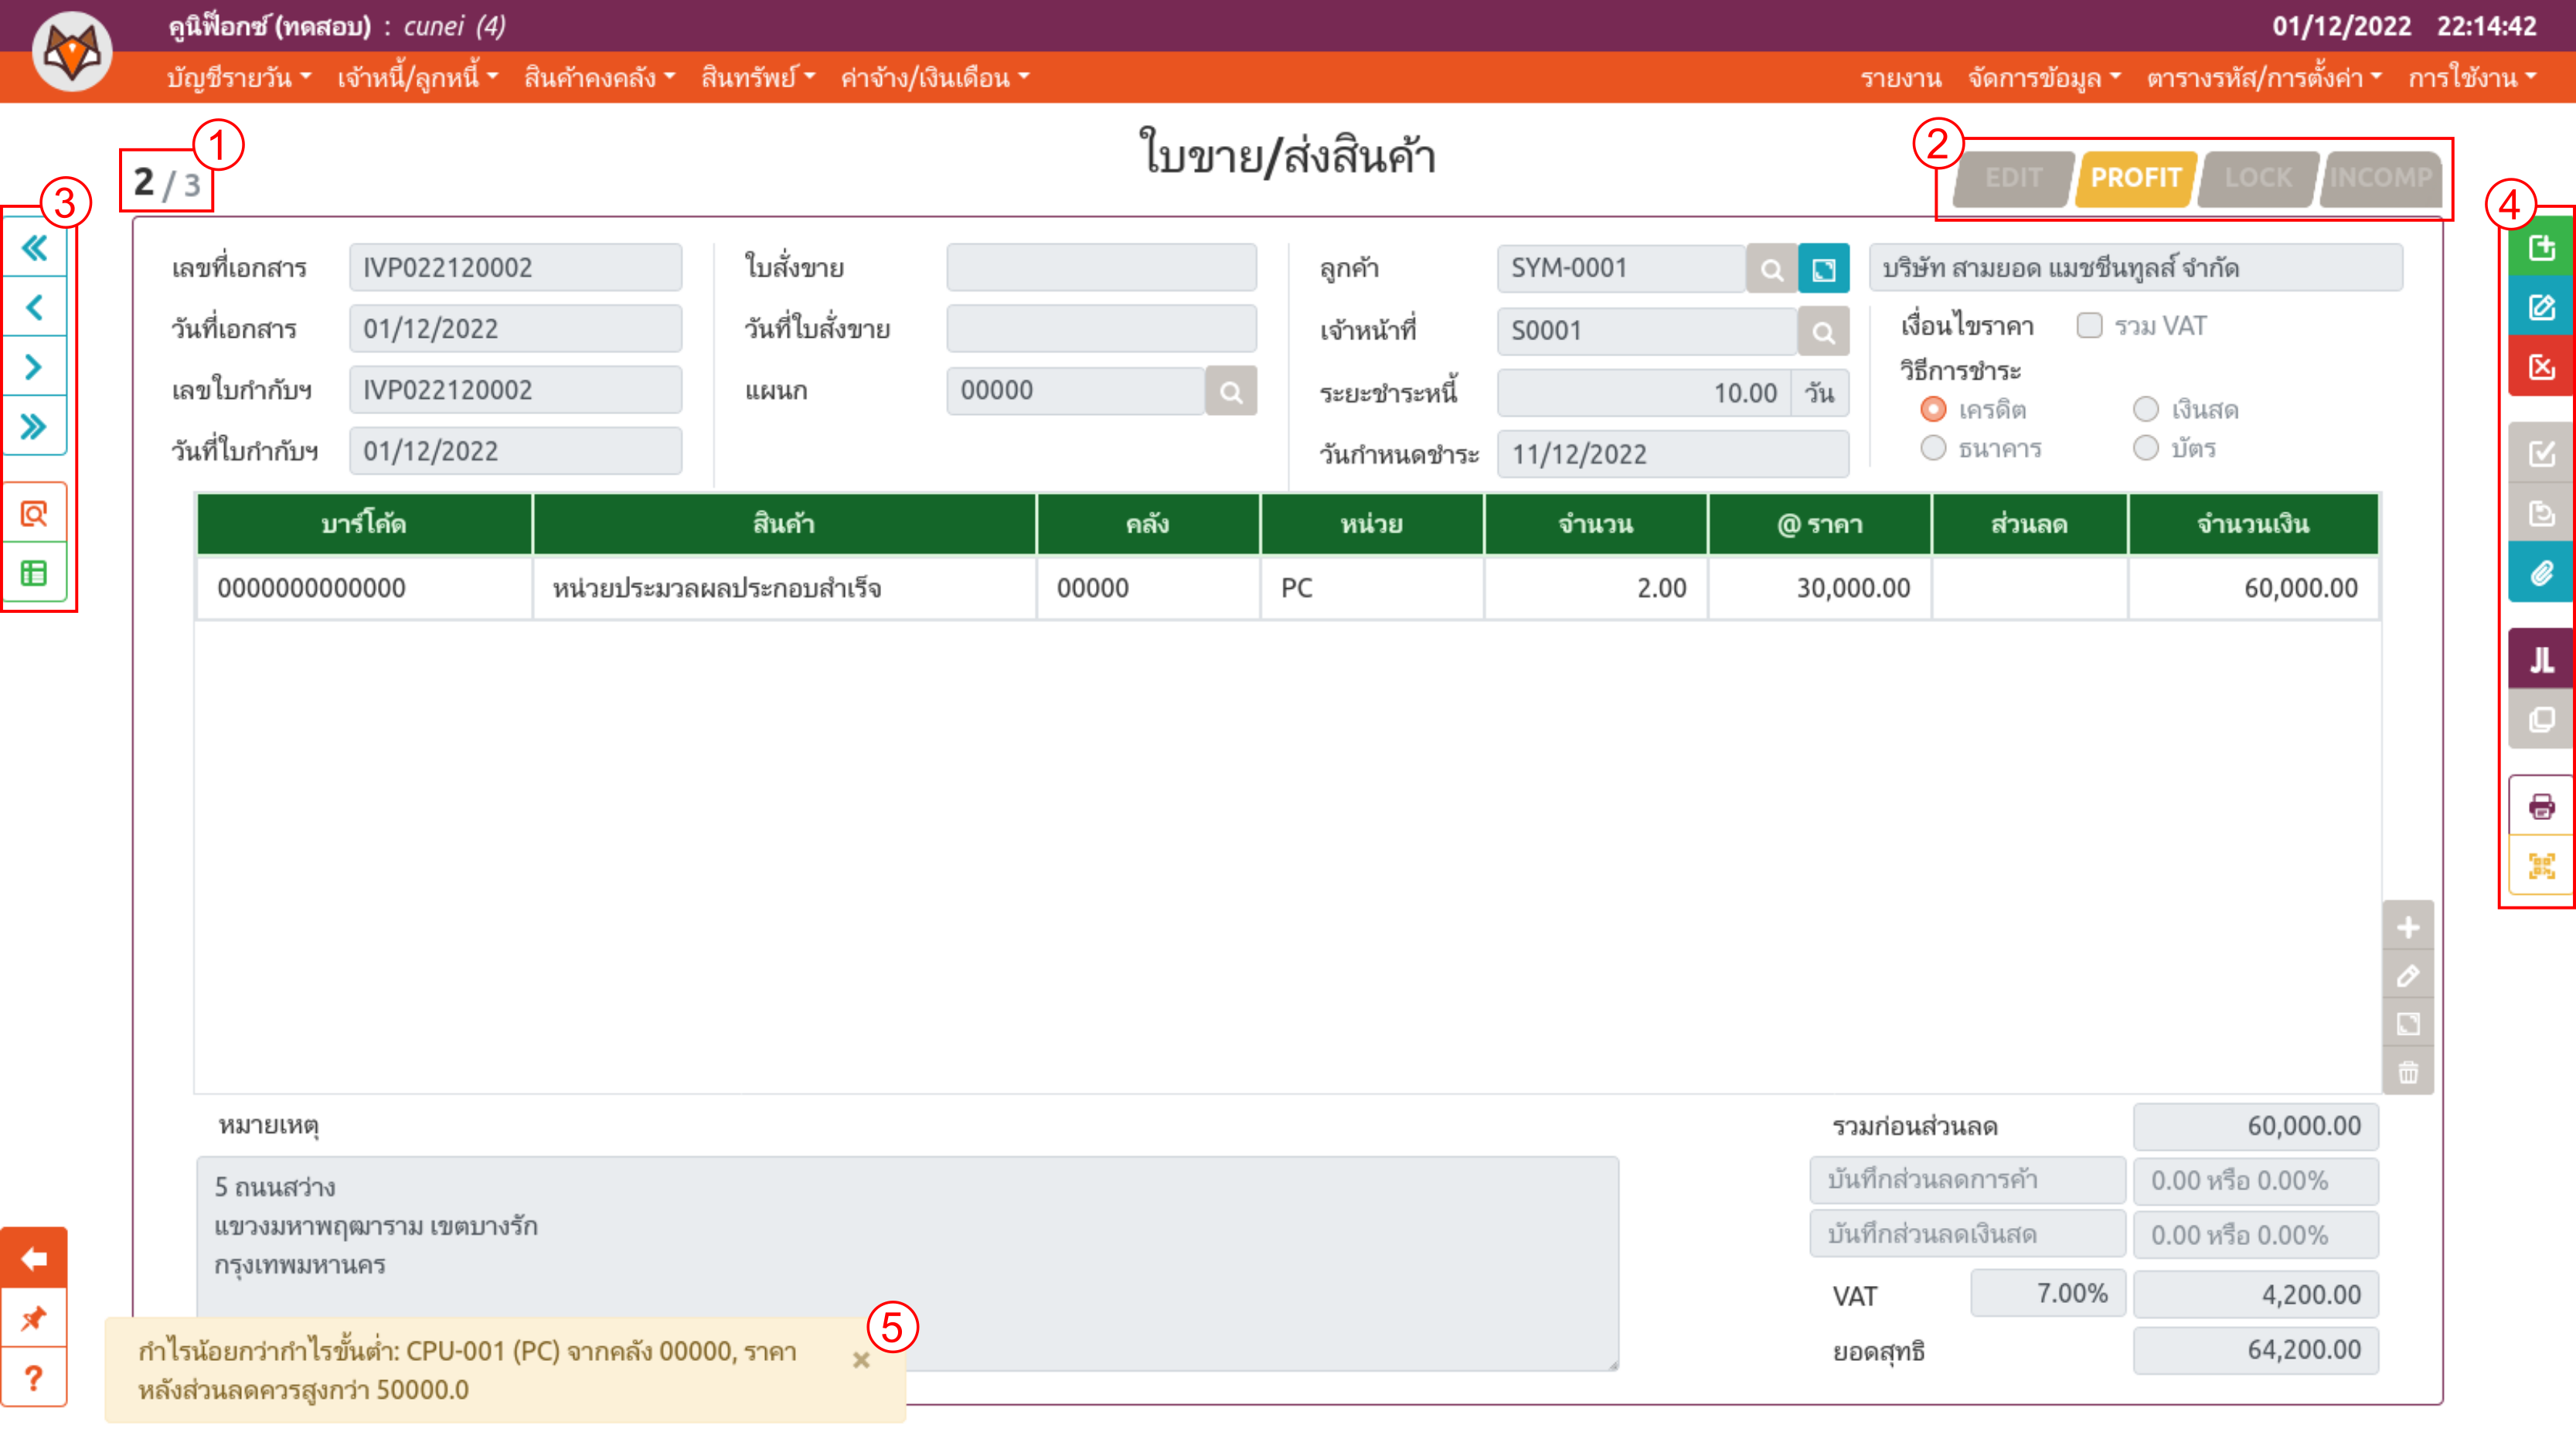Jump to the first record with double-left arrows
This screenshot has width=2576, height=1449.
[x=34, y=247]
